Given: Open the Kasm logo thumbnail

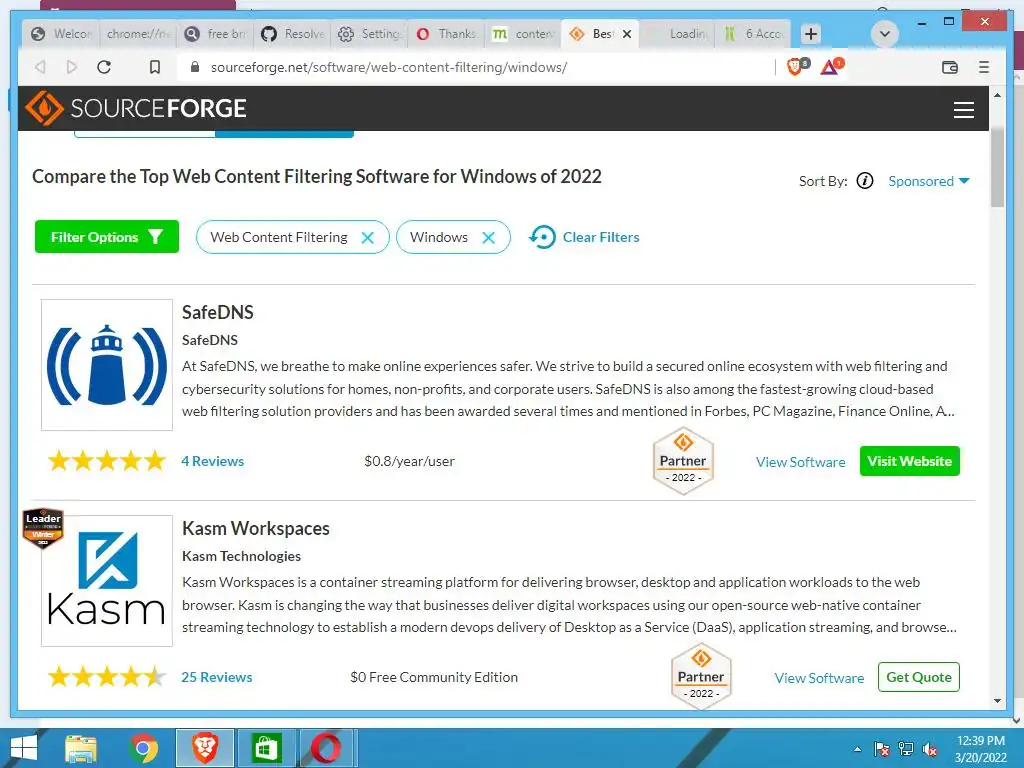Looking at the screenshot, I should (106, 581).
